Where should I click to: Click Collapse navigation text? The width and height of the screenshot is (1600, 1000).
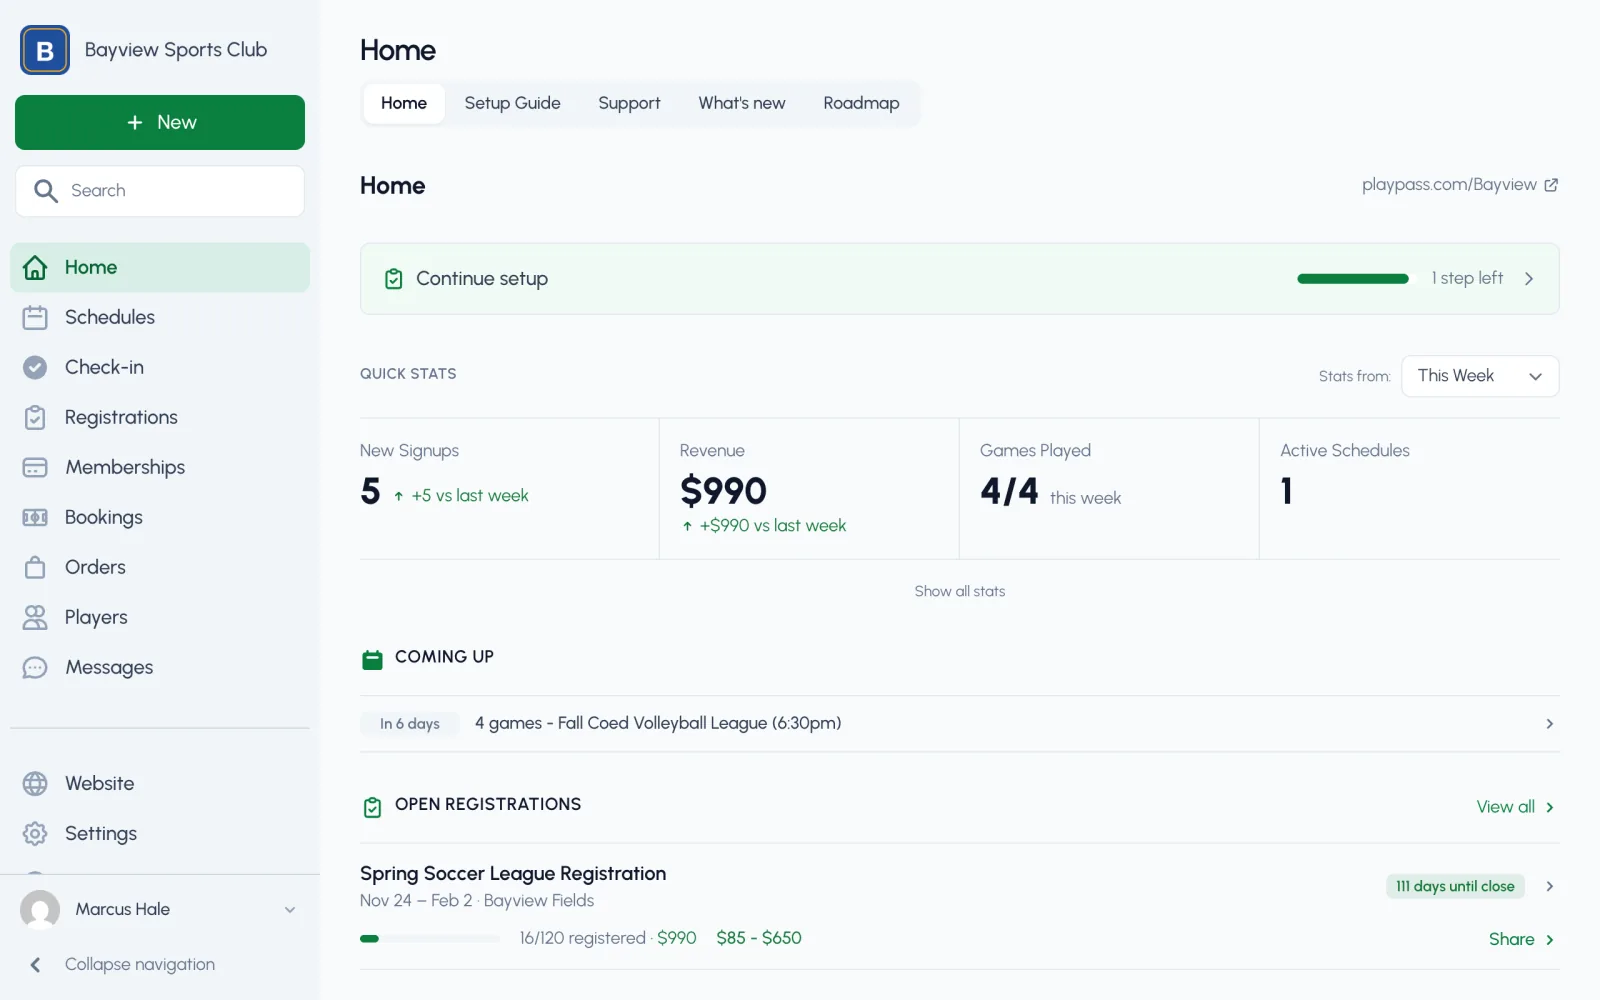140,964
